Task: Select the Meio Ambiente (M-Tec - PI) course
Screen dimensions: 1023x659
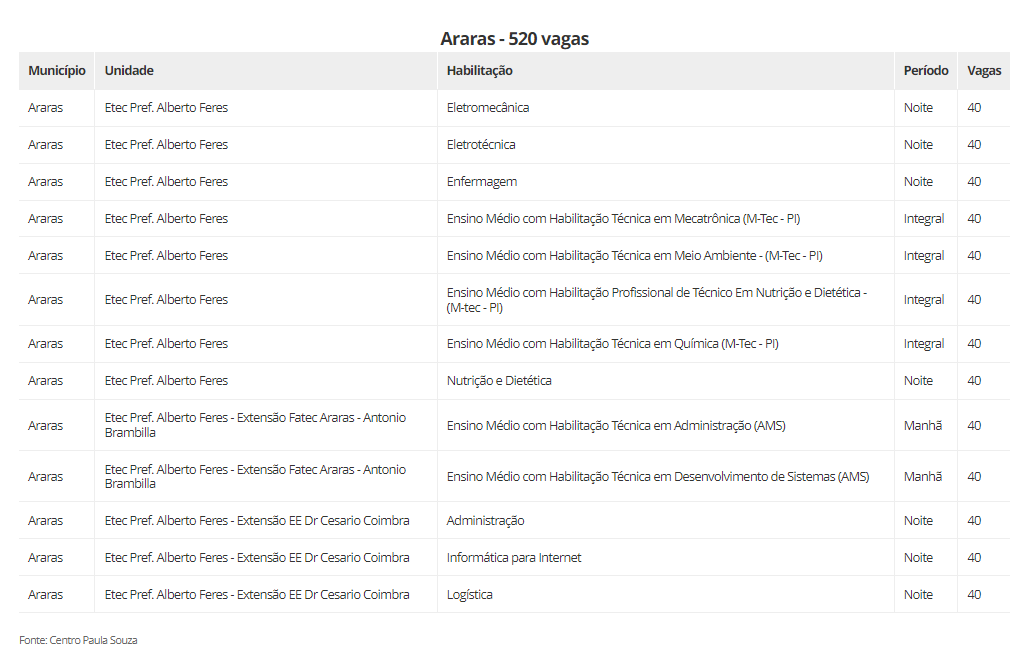Action: [634, 256]
